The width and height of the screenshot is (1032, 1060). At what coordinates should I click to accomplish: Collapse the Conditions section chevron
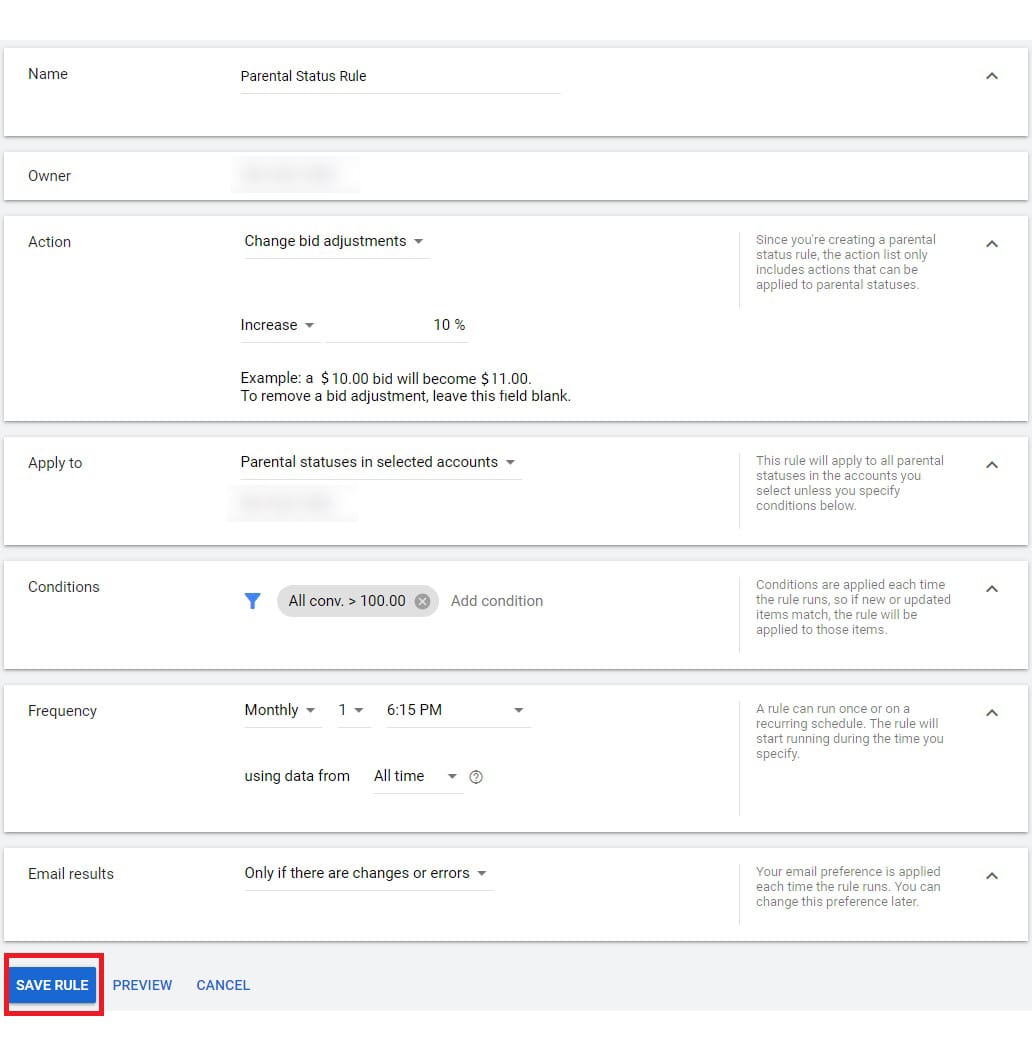[991, 589]
